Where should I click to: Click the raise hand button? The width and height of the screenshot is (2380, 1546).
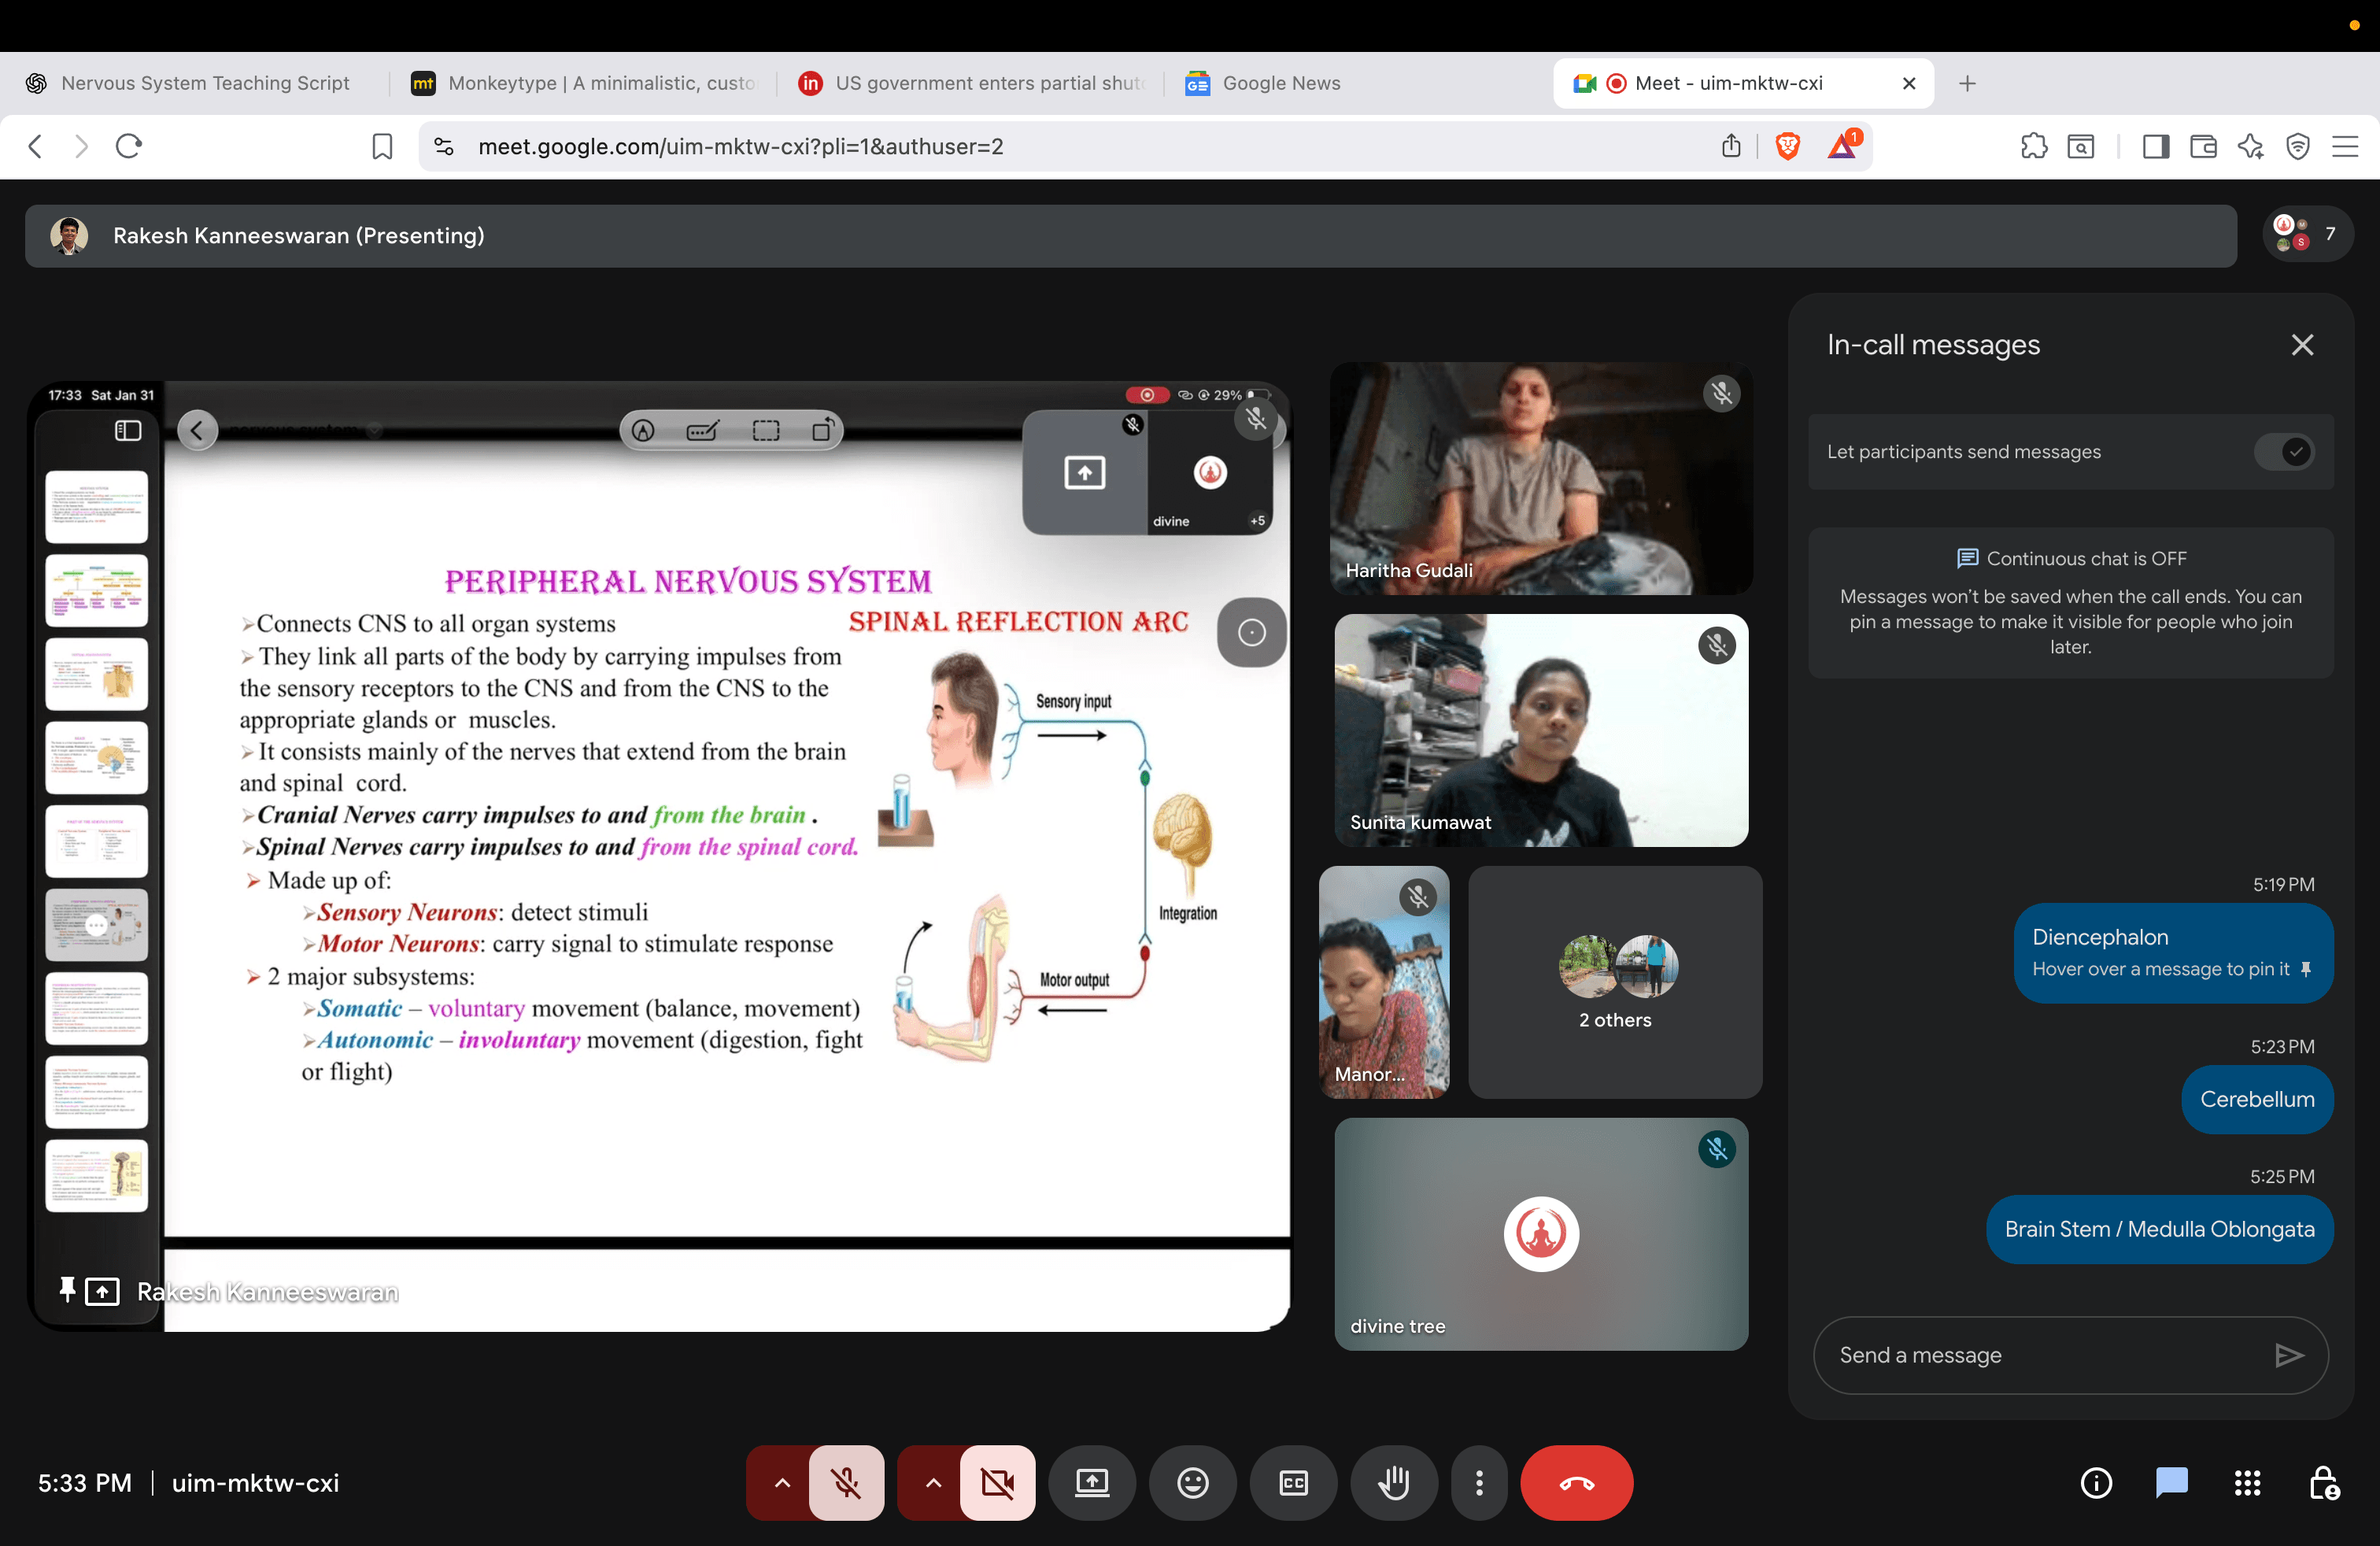pyautogui.click(x=1393, y=1482)
